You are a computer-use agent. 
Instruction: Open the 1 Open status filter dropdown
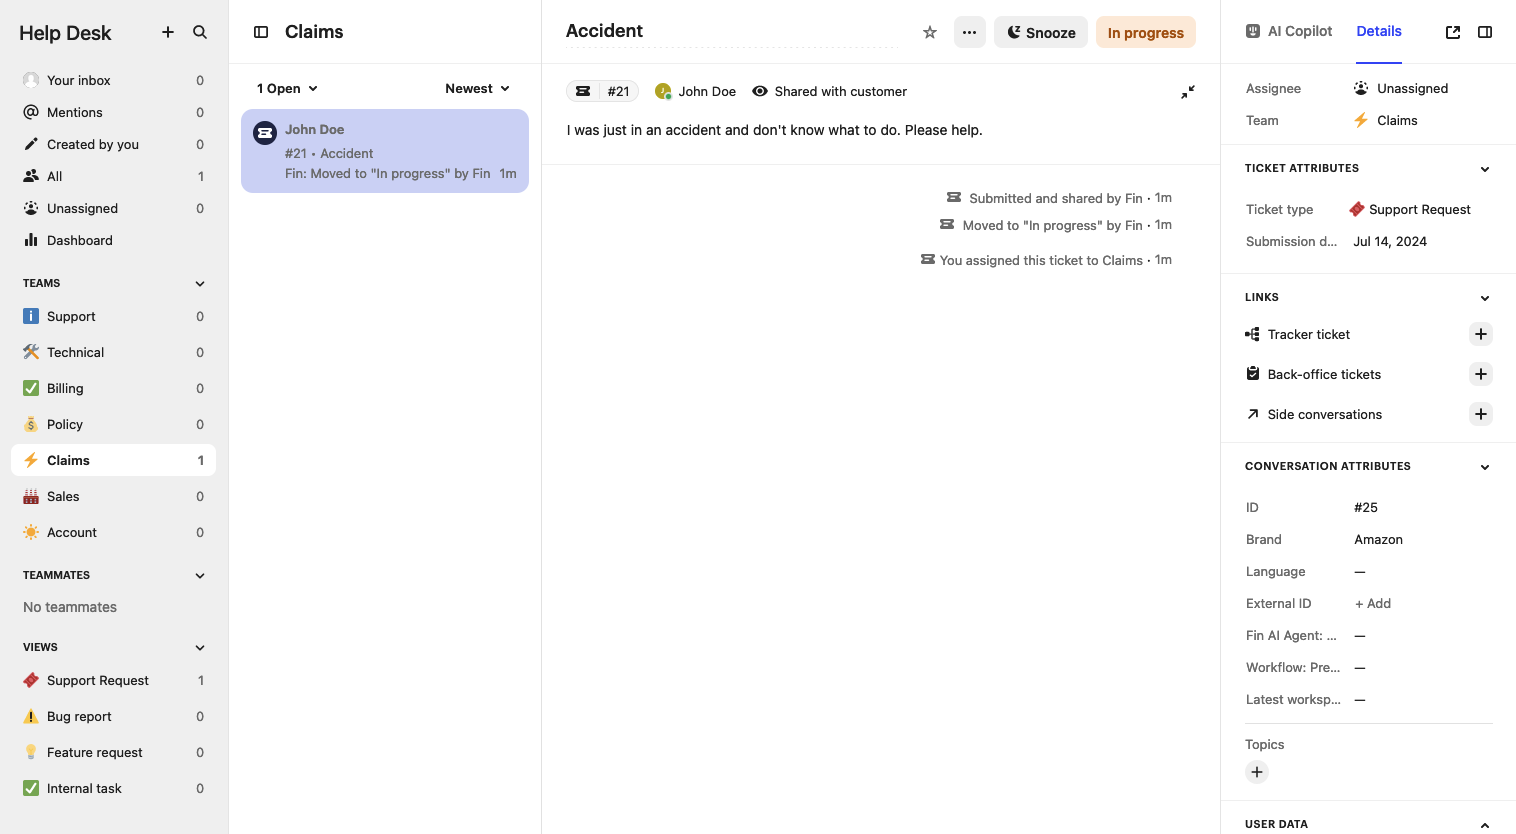tap(287, 88)
